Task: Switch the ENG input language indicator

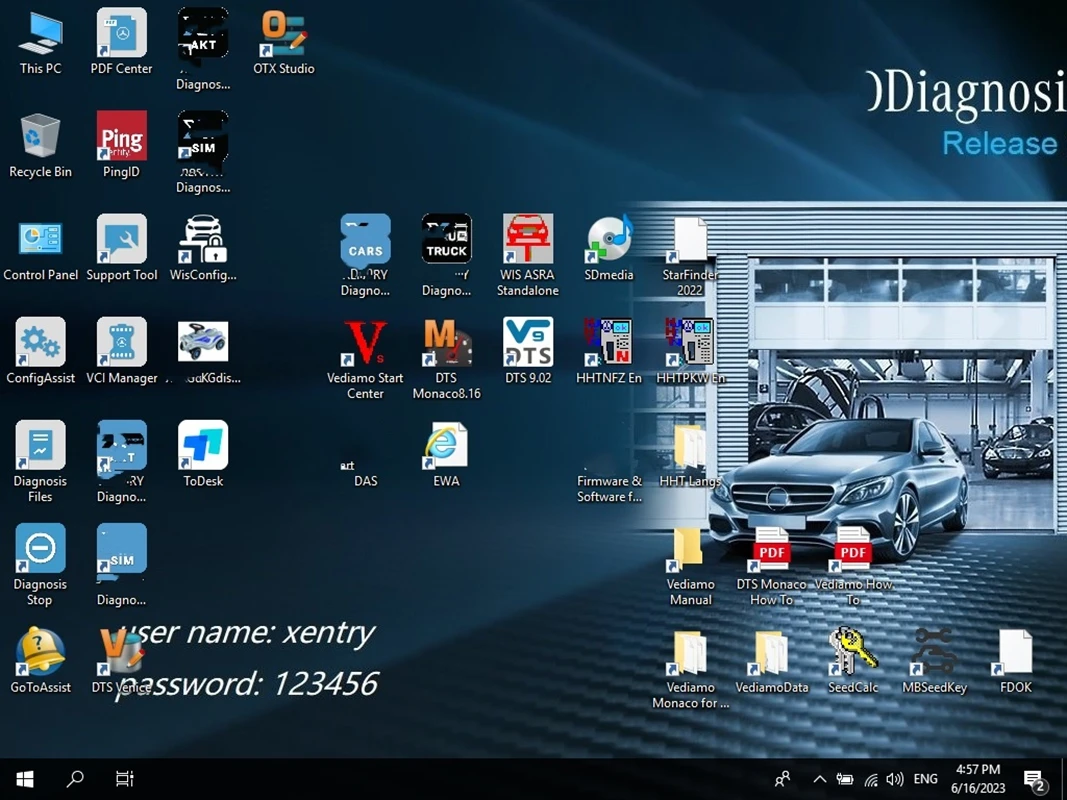Action: 926,779
